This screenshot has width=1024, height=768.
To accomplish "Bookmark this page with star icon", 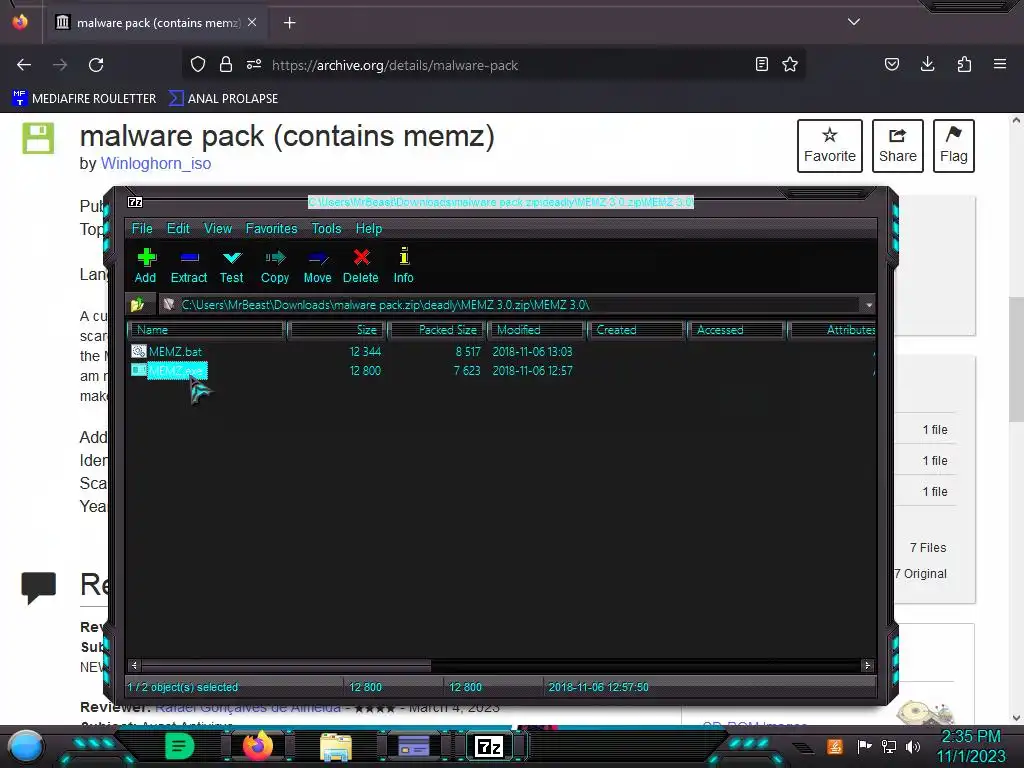I will [x=790, y=64].
